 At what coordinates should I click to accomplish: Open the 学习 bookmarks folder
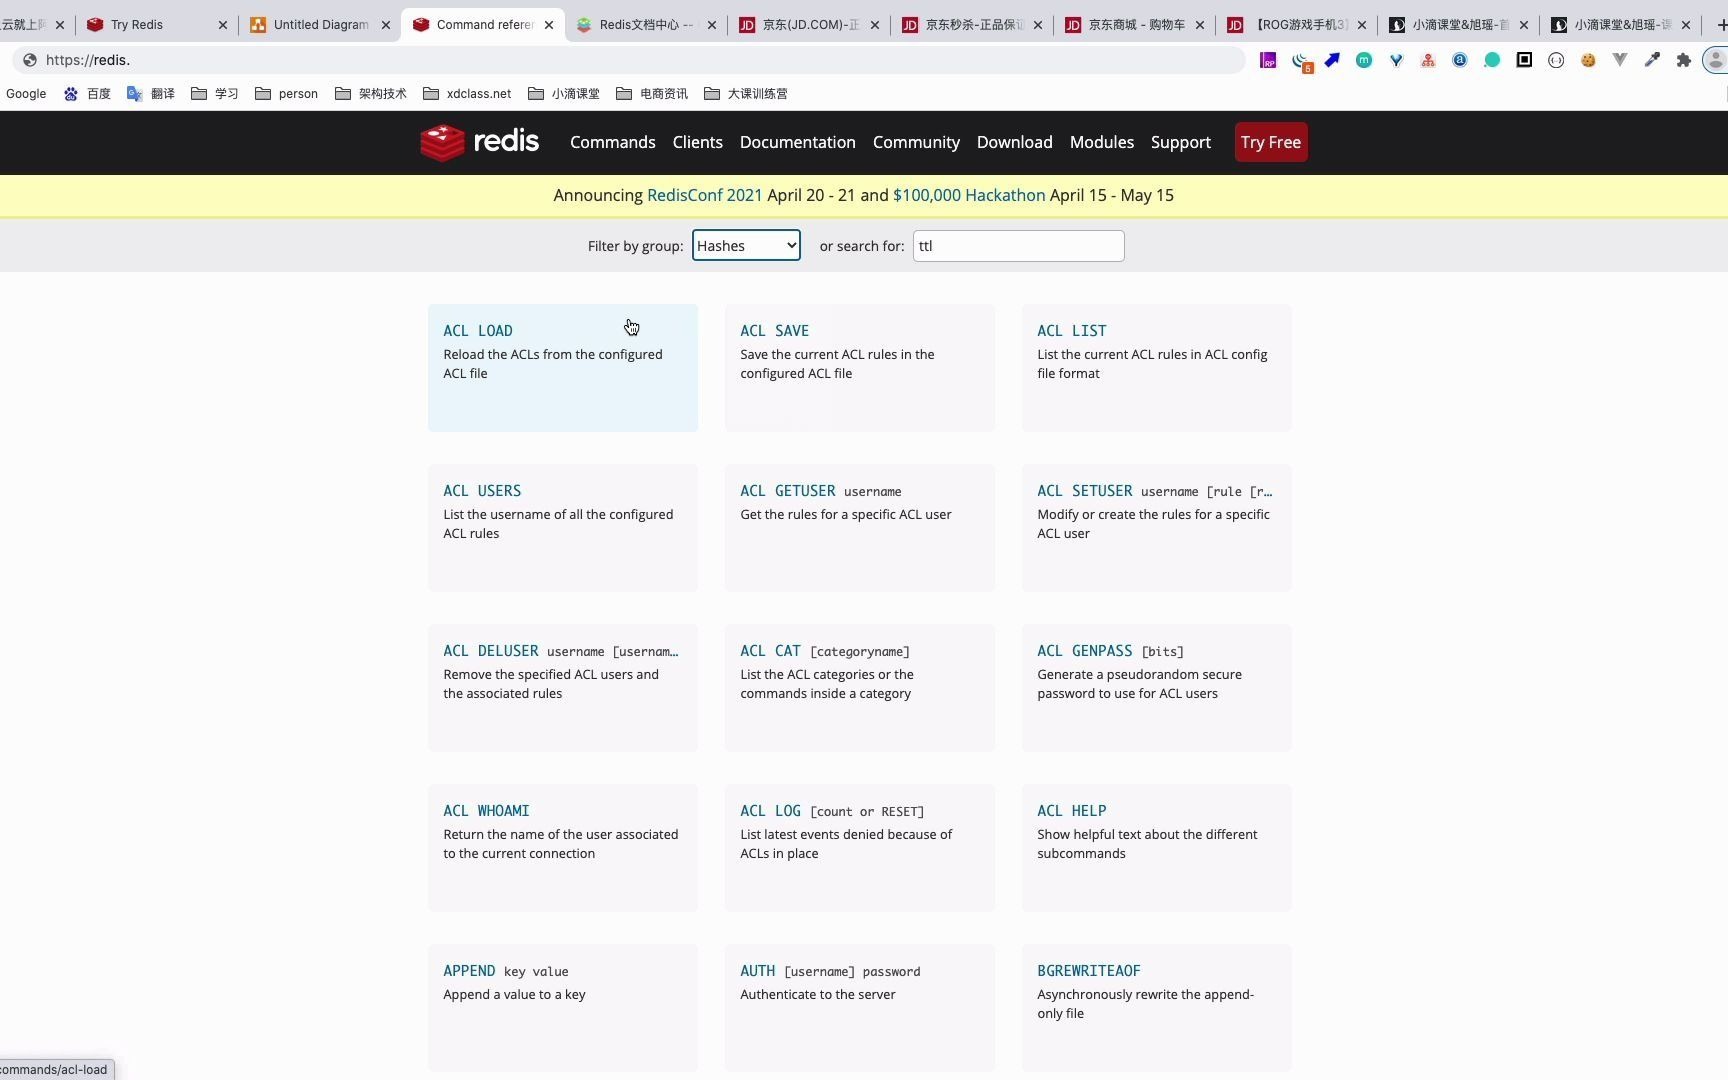coord(215,94)
